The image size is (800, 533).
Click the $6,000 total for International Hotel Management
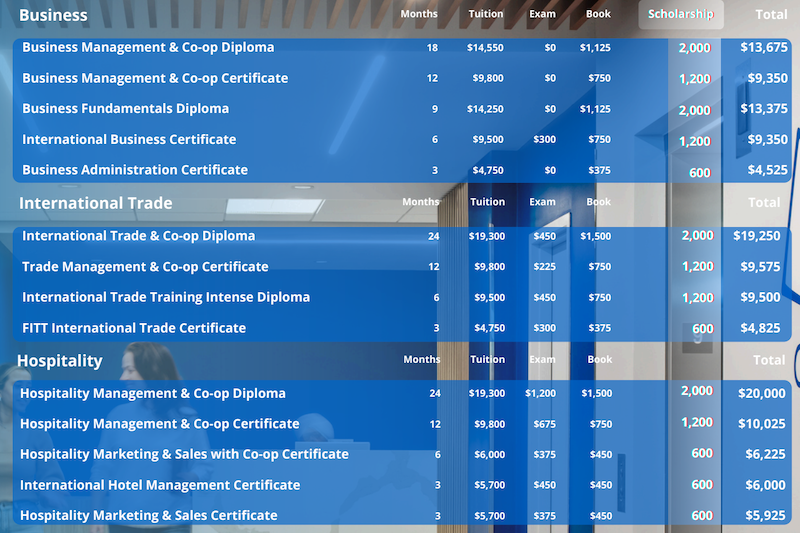click(765, 485)
